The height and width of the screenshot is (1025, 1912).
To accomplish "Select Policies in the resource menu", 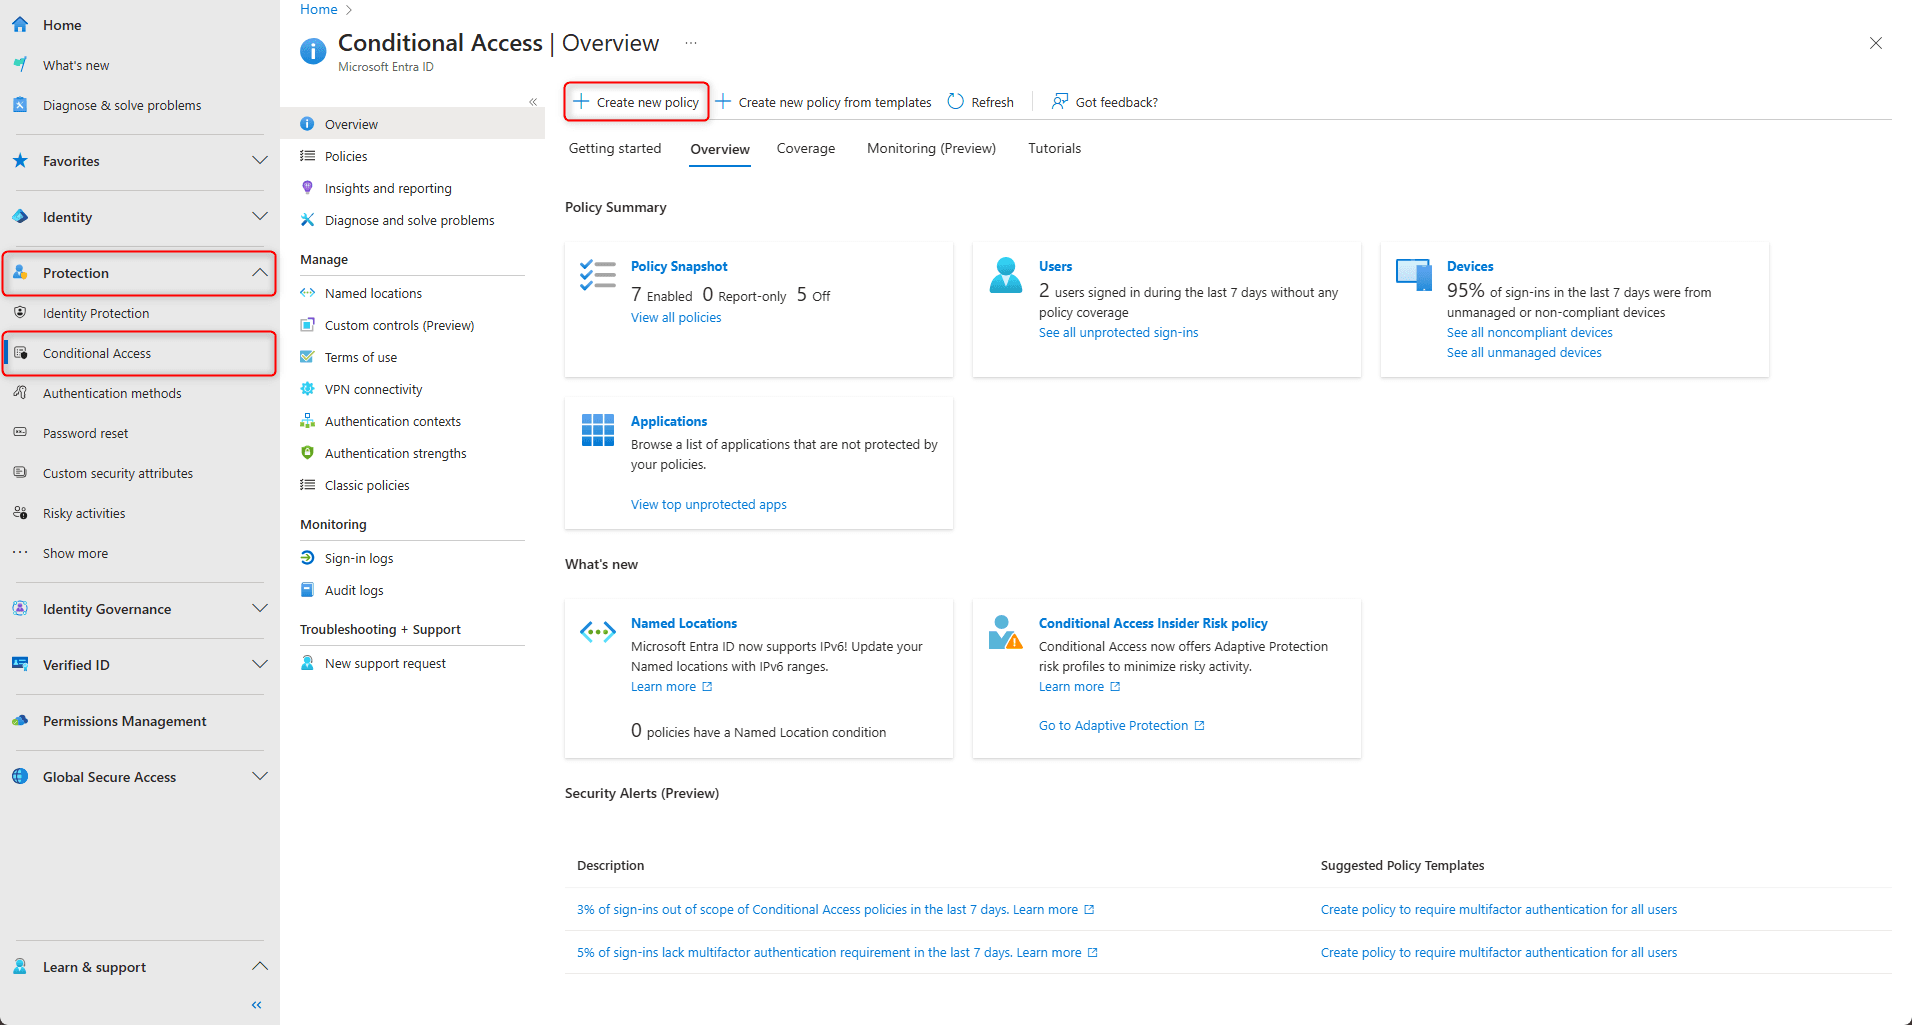I will (412, 156).
